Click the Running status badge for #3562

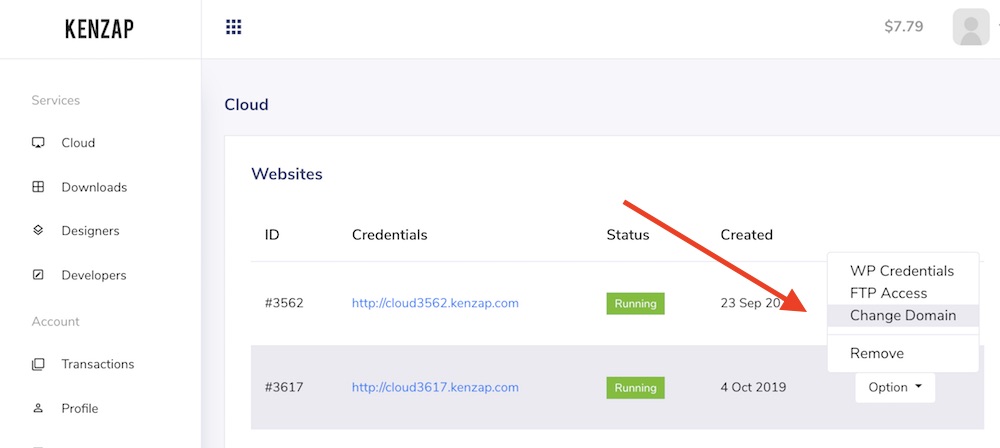tap(635, 303)
